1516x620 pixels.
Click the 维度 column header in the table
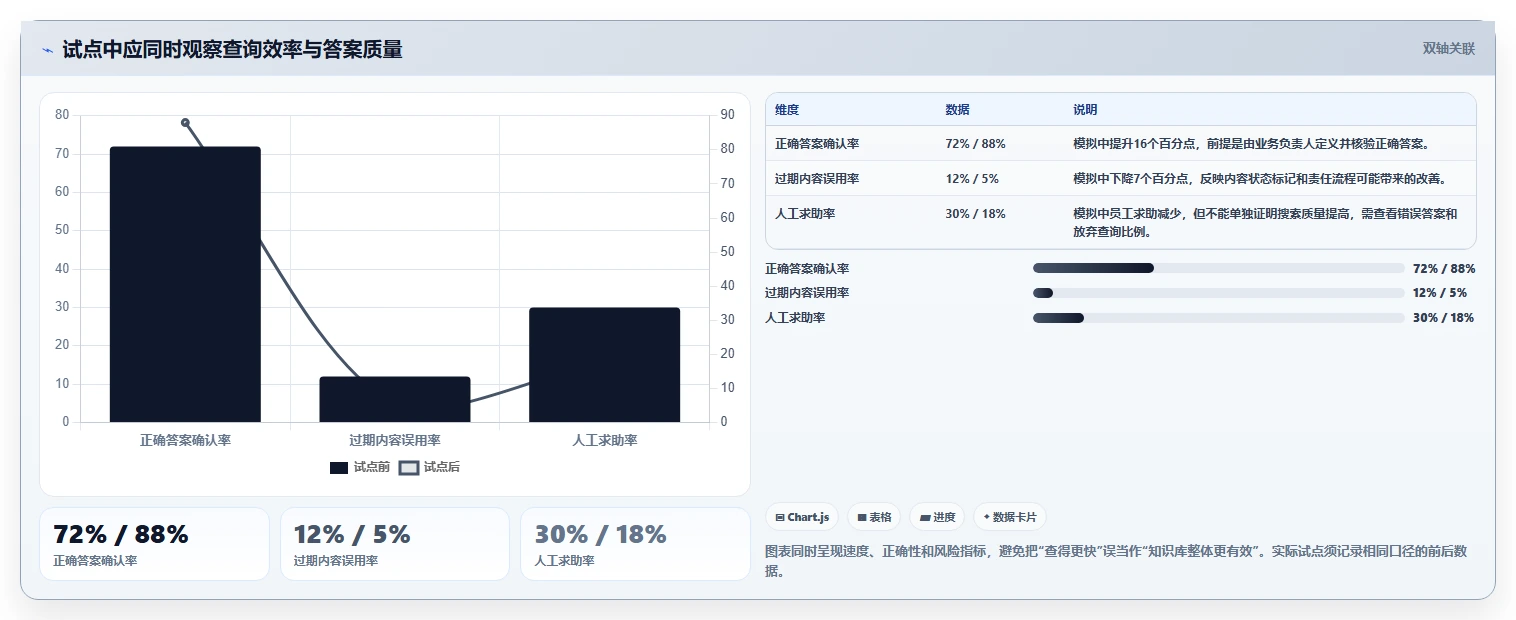(x=787, y=110)
